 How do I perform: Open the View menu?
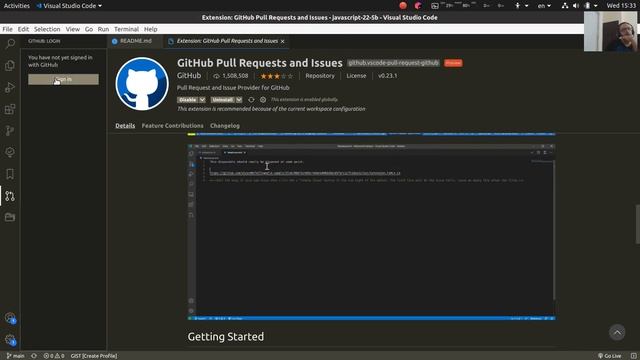[x=73, y=29]
